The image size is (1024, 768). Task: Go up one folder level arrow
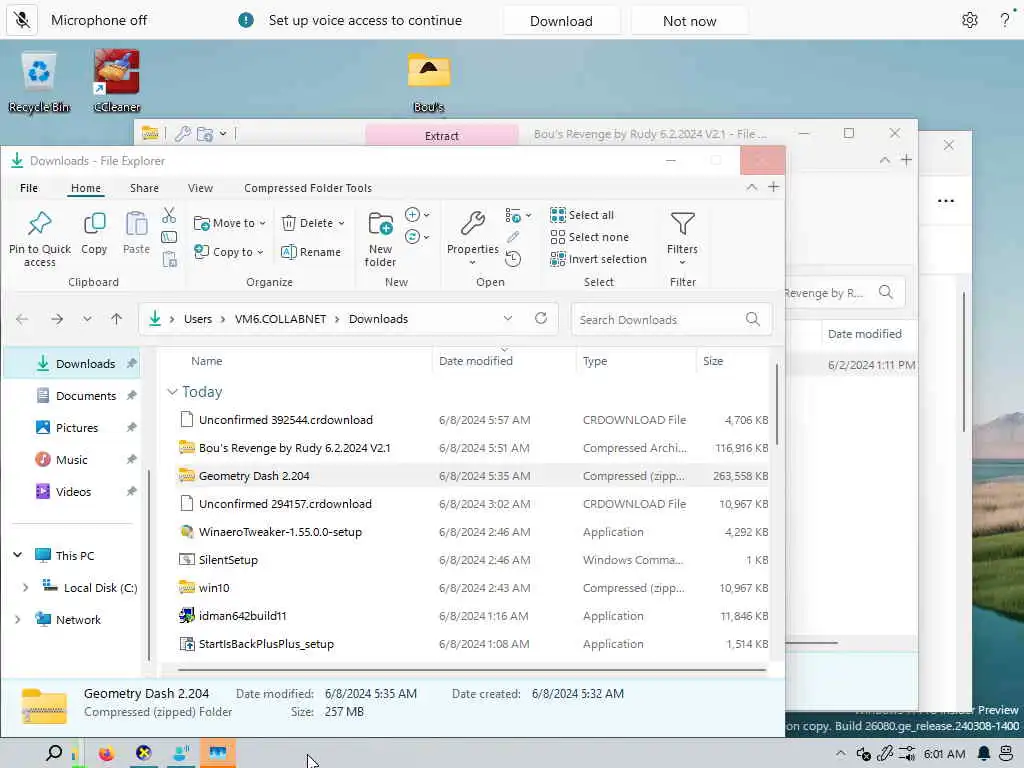116,319
